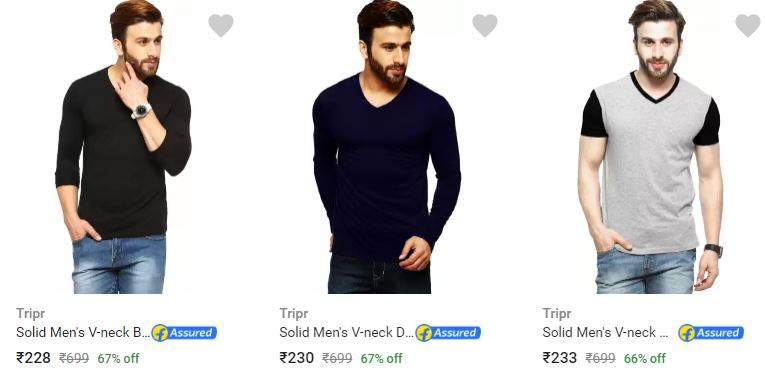
Task: Open grey and black short-sleeve T-shirt image
Action: (650, 147)
